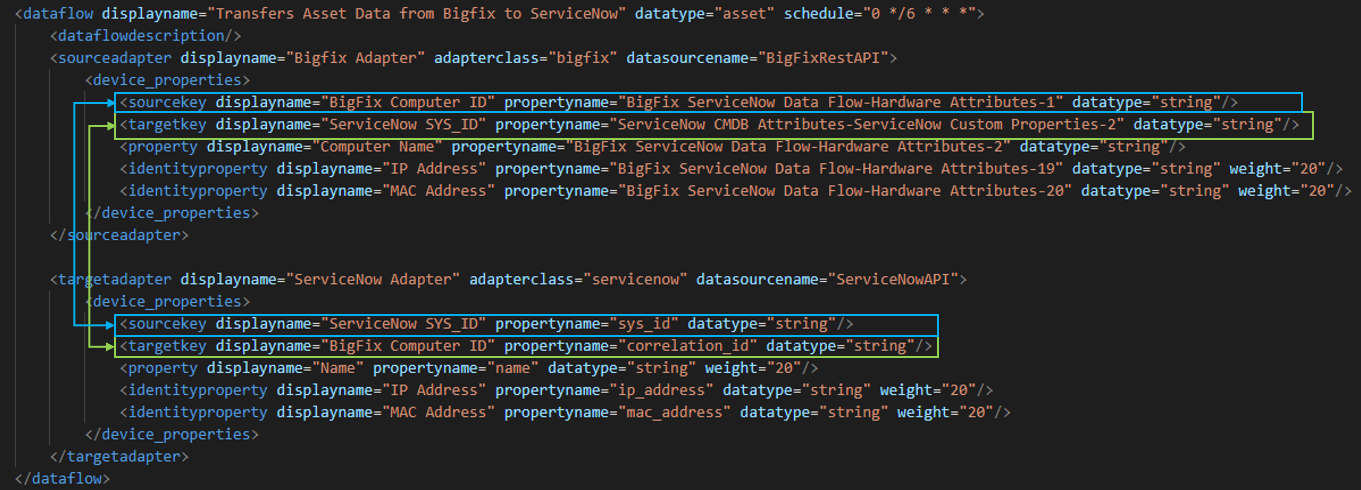The height and width of the screenshot is (490, 1361).
Task: Click the closing targetadapter tag
Action: coord(119,456)
